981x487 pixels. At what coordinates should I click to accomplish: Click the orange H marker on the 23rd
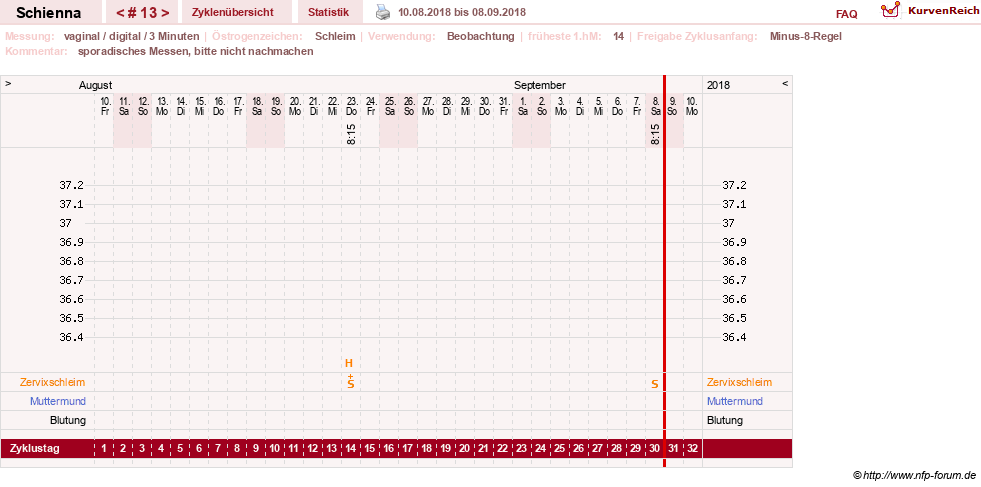(x=349, y=363)
